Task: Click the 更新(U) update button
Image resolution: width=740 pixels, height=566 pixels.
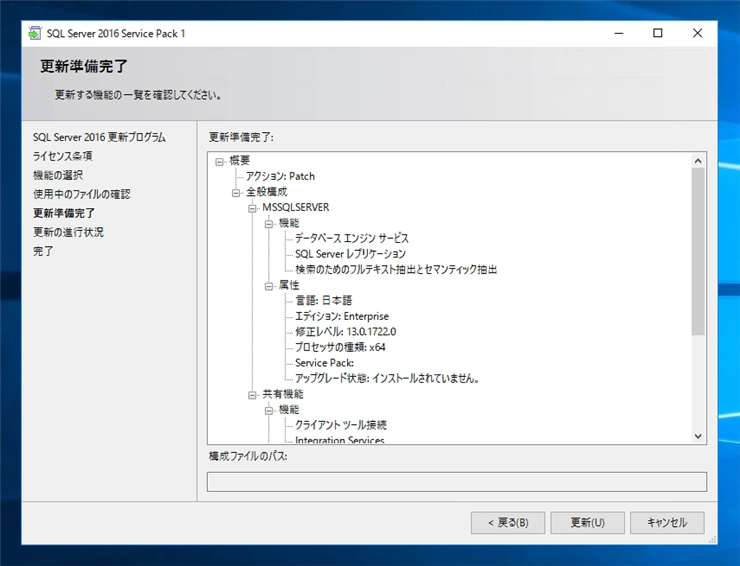Action: click(x=588, y=523)
